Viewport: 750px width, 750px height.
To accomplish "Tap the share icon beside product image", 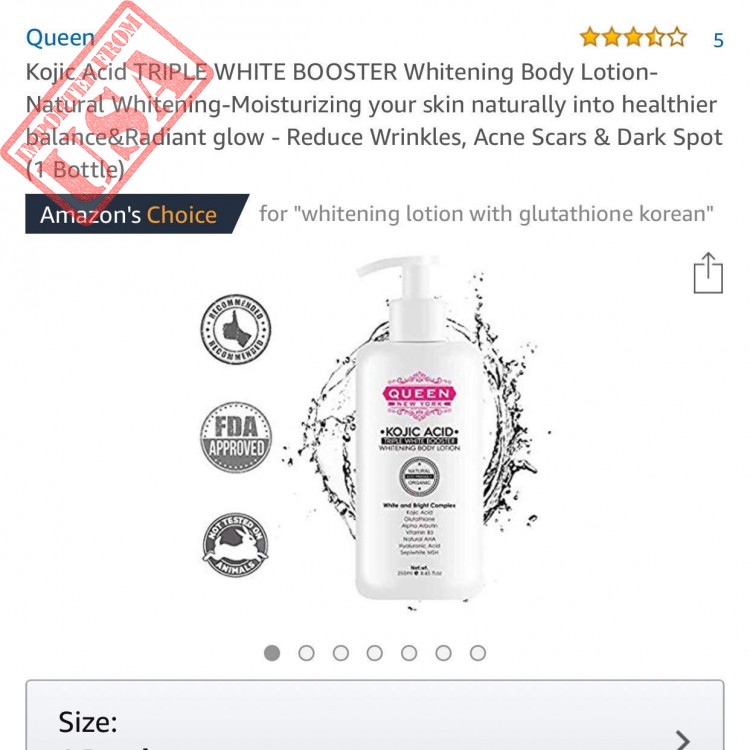I will pyautogui.click(x=708, y=272).
